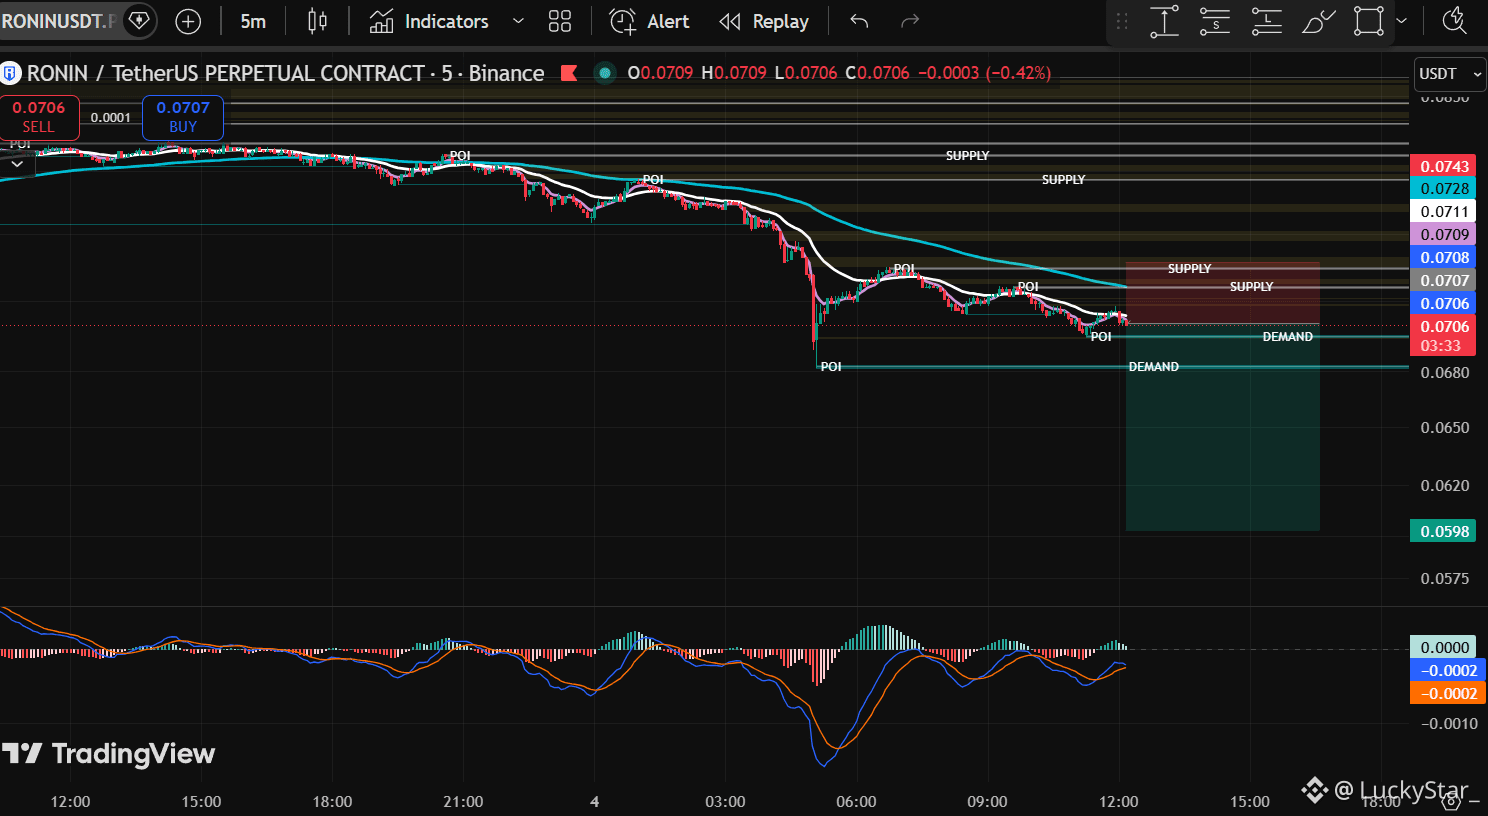Click the blue 0.0708 price label

click(1444, 258)
